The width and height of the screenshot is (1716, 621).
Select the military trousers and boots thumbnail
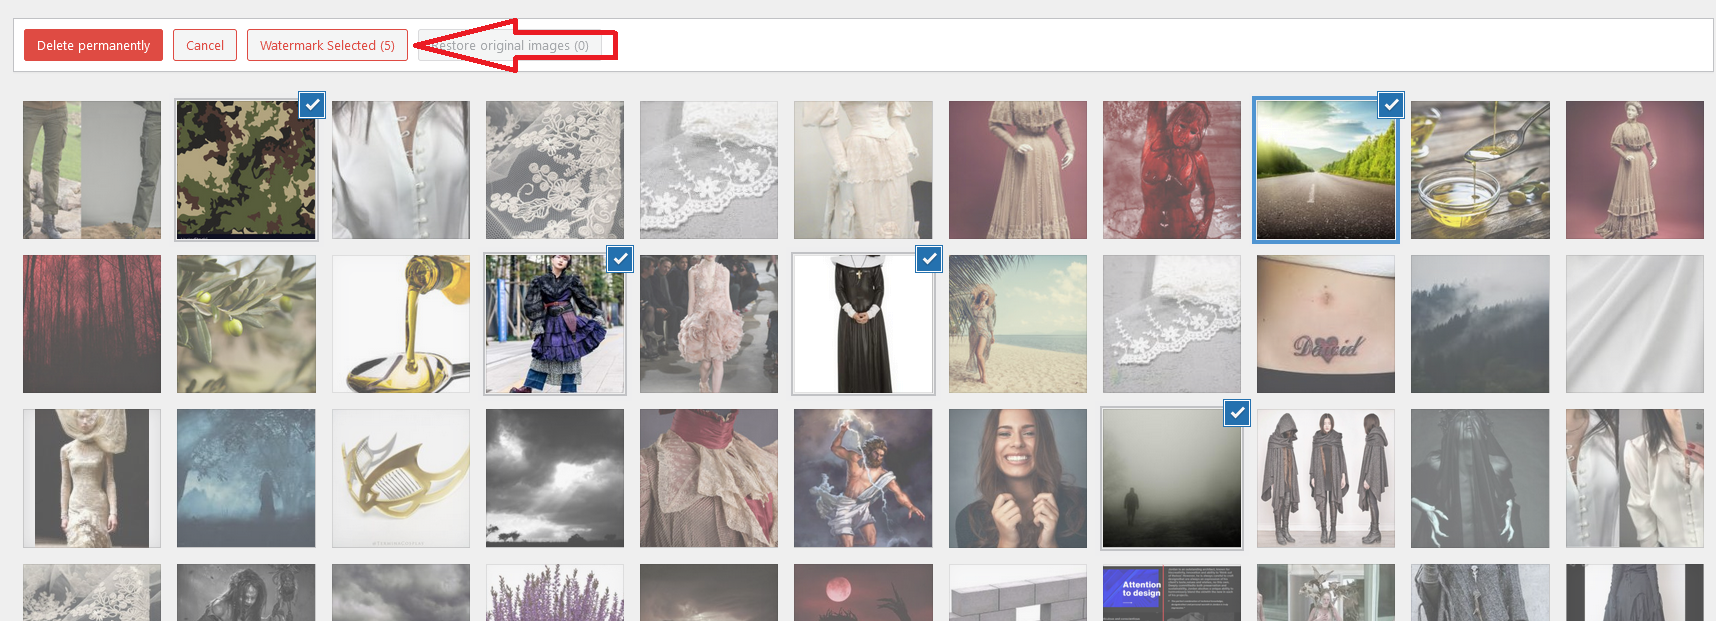92,170
